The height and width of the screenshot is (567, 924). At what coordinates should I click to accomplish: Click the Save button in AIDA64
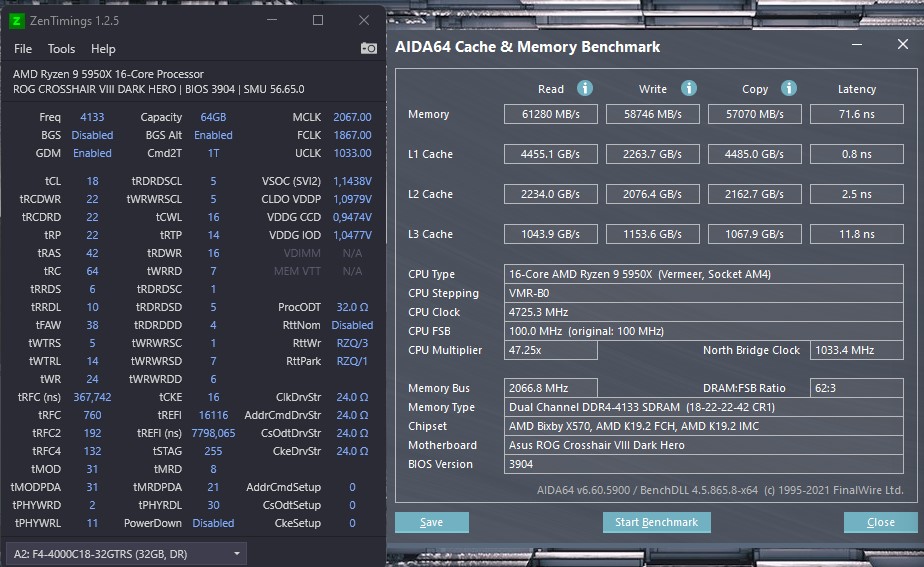(432, 522)
